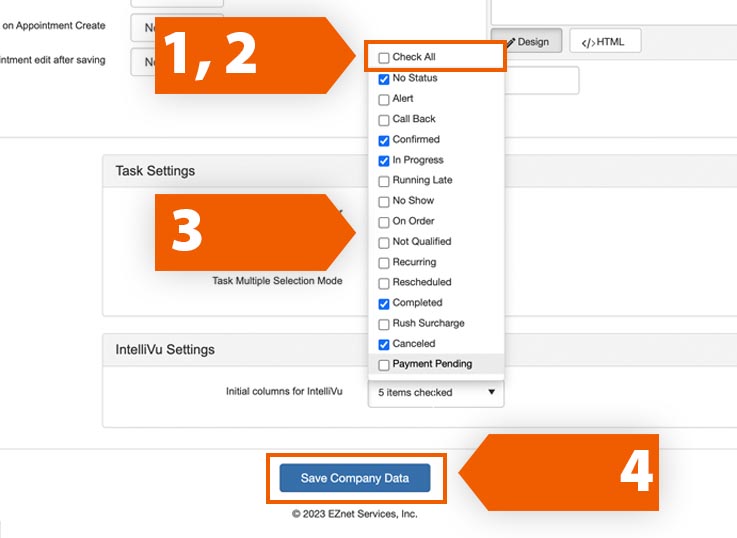Screen dimensions: 737x538
Task: Uncheck the No Status option
Action: 384,79
